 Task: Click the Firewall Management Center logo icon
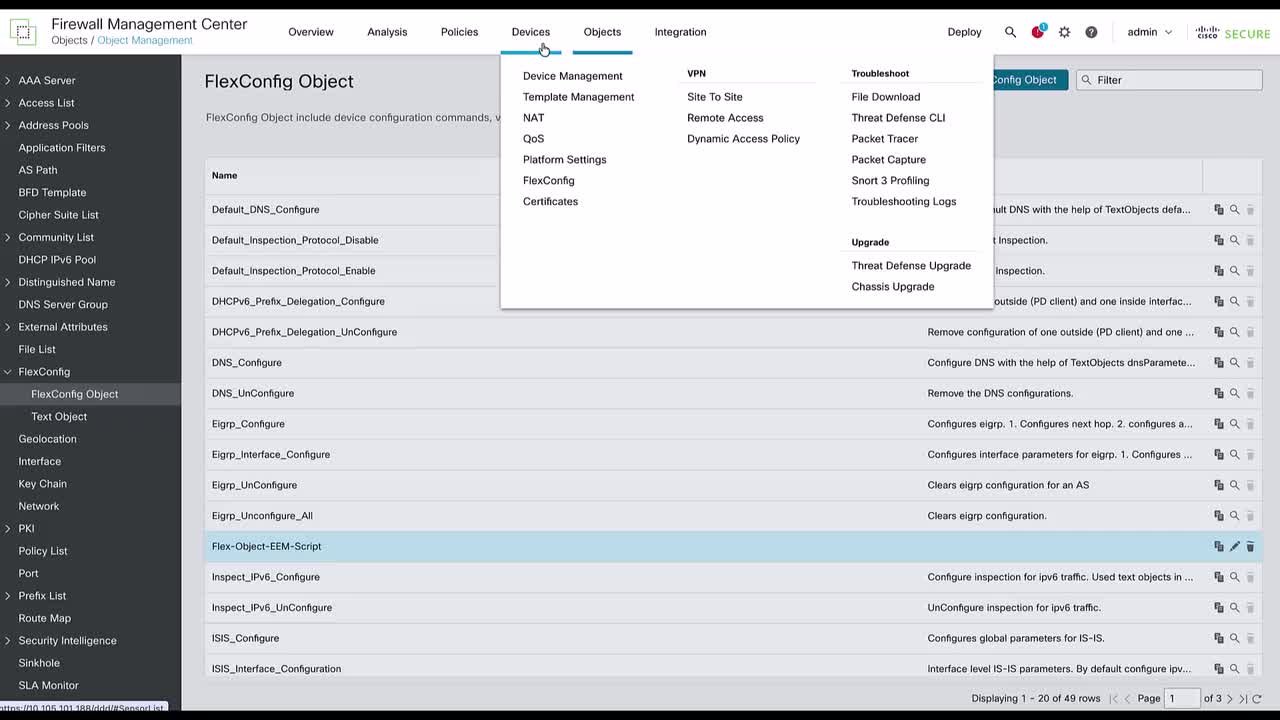24,32
